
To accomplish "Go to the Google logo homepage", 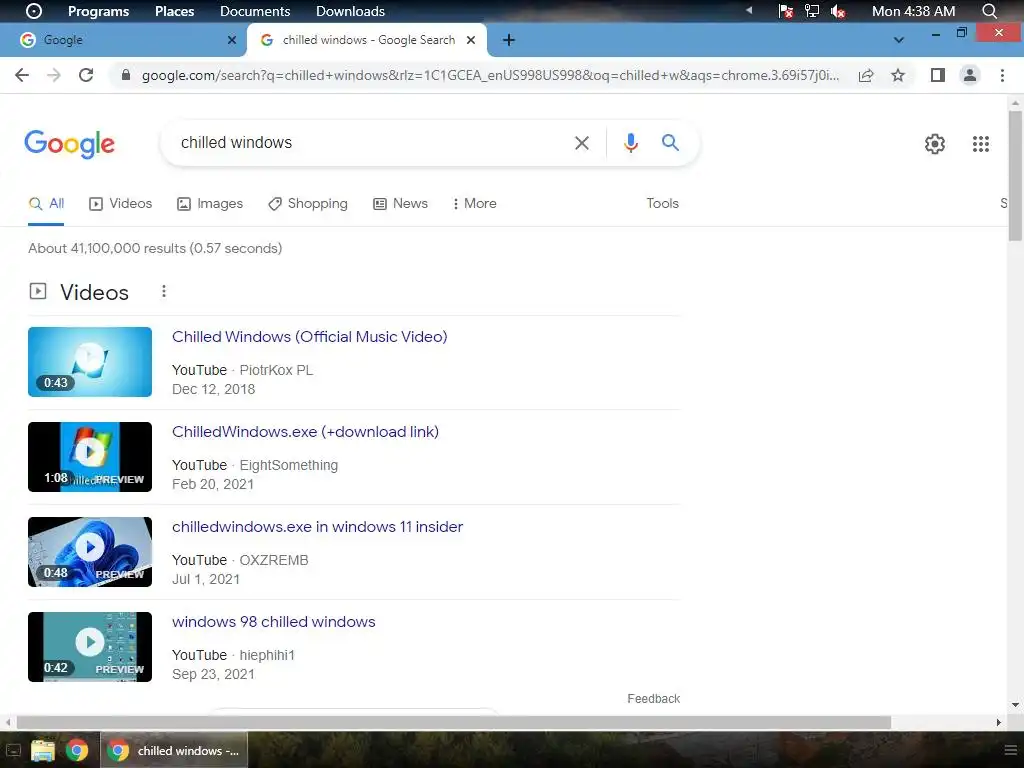I will tap(69, 144).
